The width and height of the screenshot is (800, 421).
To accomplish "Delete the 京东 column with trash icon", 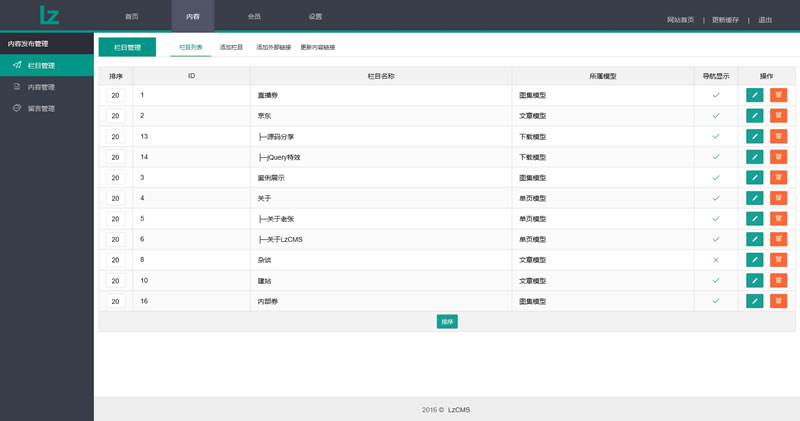I will click(x=778, y=116).
